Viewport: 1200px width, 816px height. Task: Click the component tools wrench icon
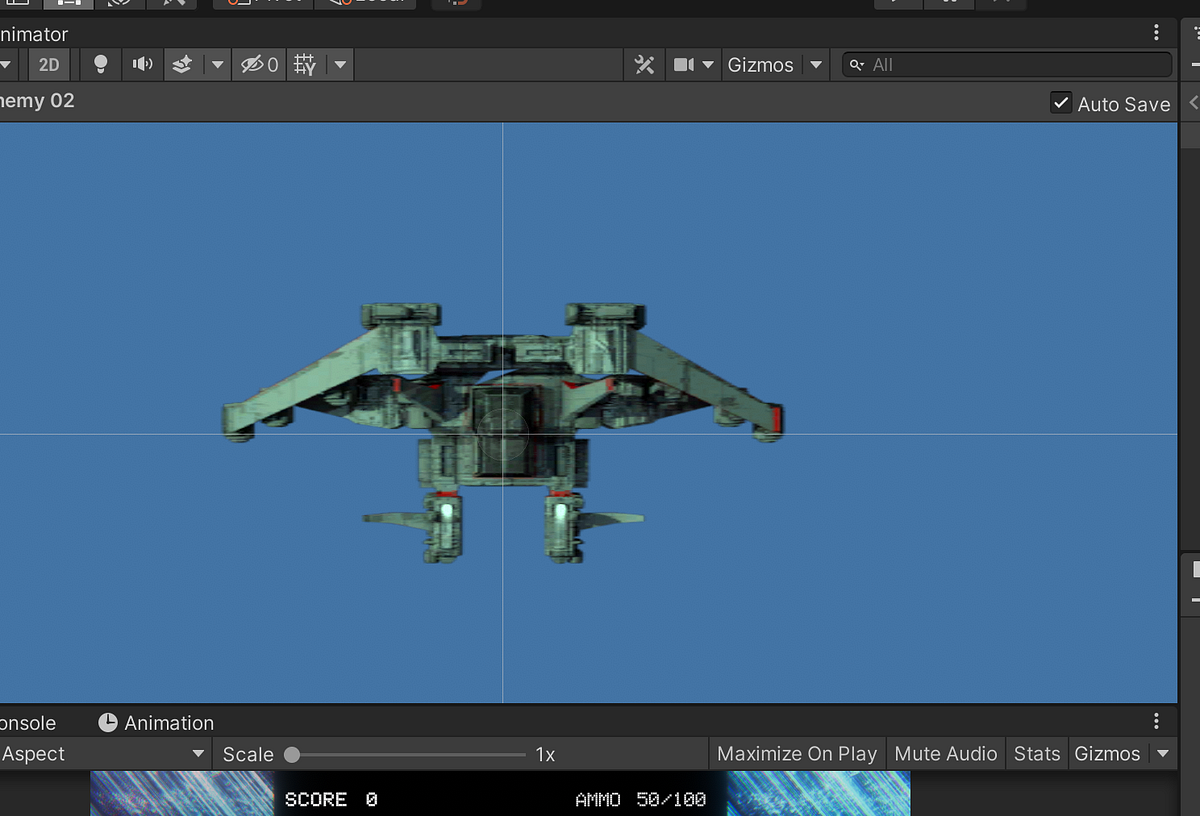coord(644,64)
